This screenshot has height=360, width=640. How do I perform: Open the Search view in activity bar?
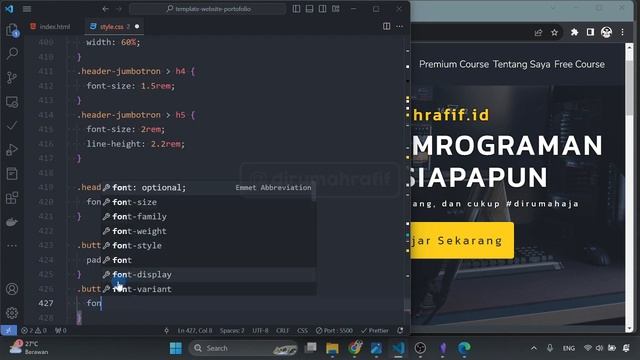(12, 53)
